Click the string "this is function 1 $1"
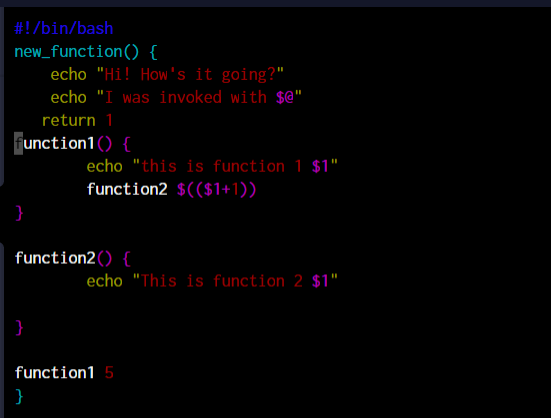 (235, 166)
